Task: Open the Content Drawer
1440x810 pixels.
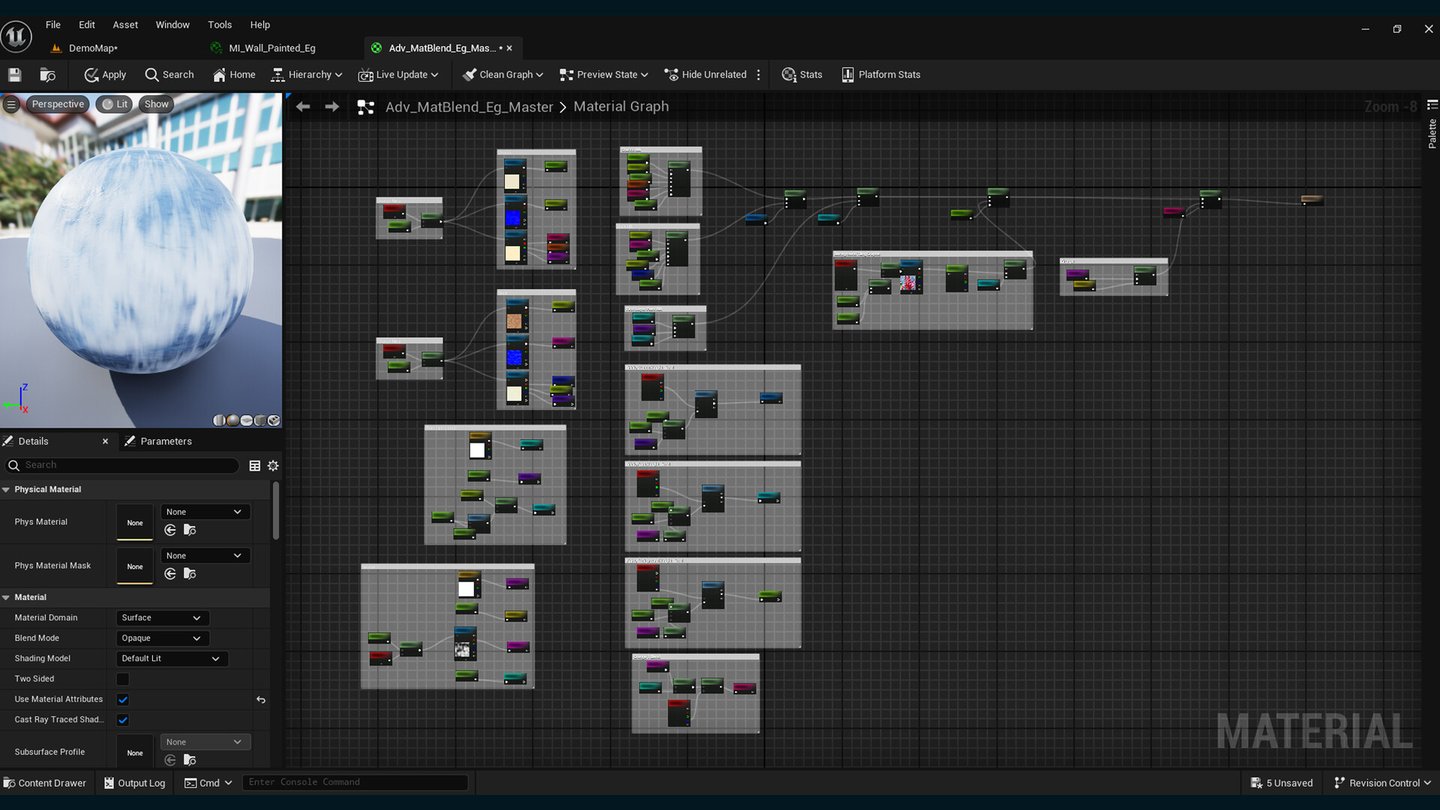Action: coord(44,783)
